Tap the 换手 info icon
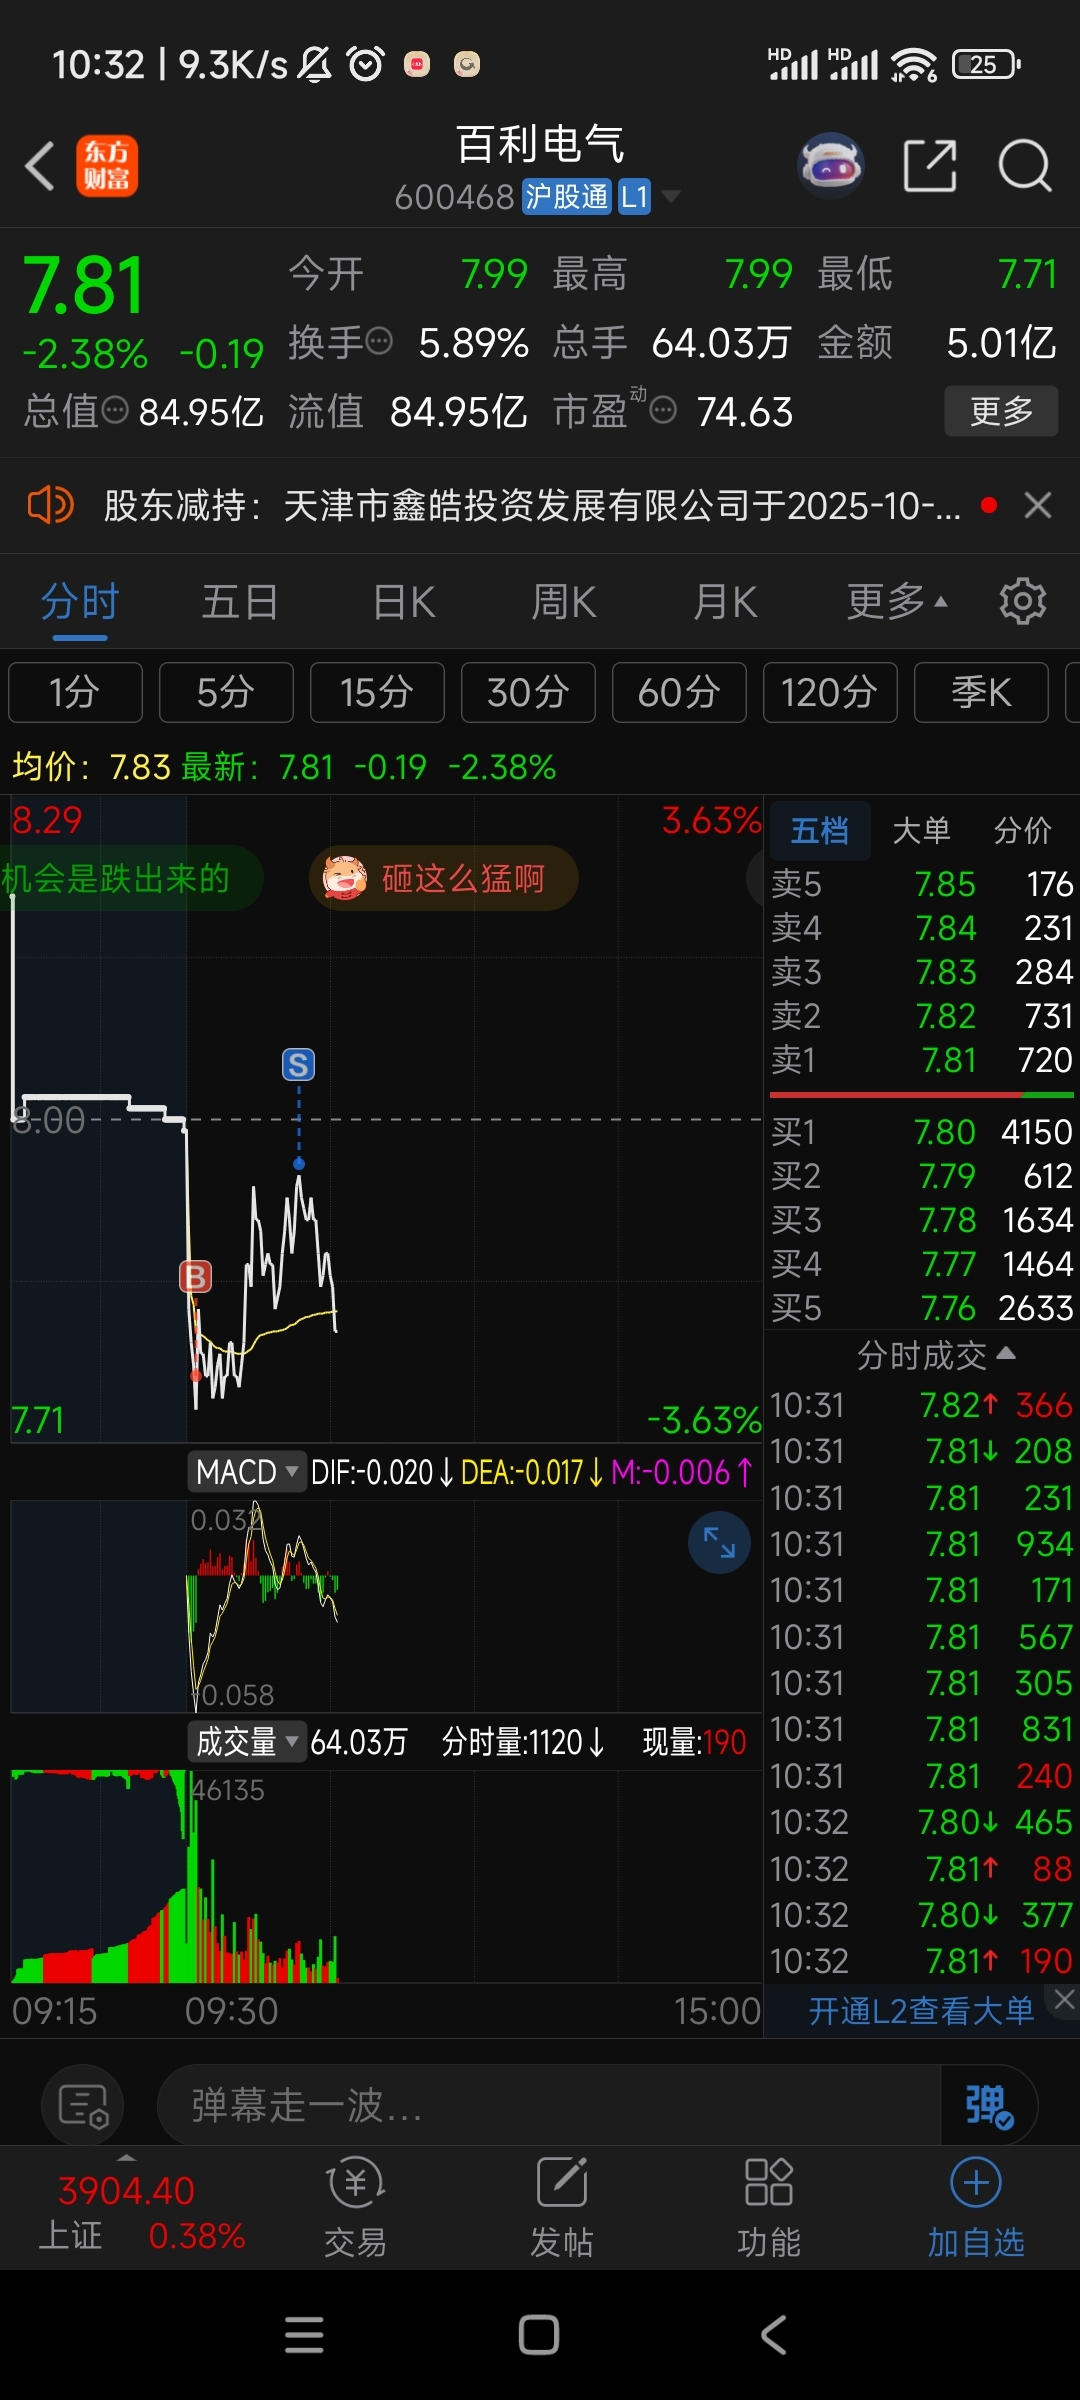 [x=379, y=342]
